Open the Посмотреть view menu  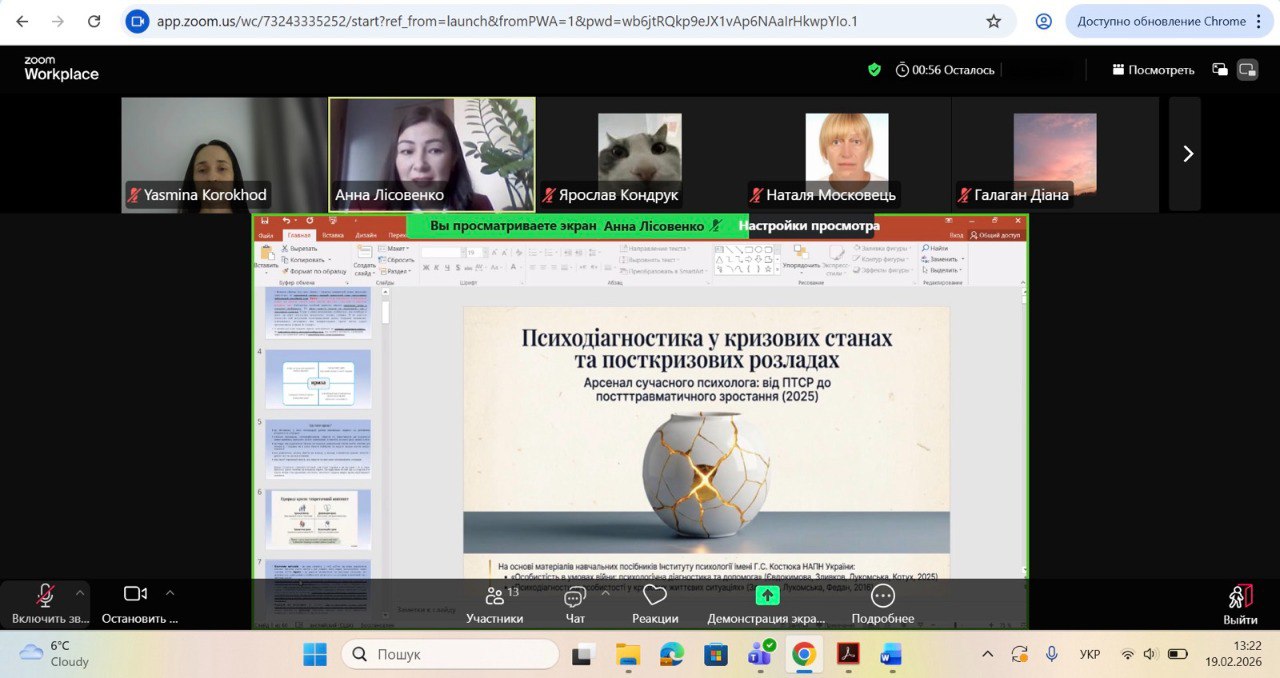point(1153,70)
